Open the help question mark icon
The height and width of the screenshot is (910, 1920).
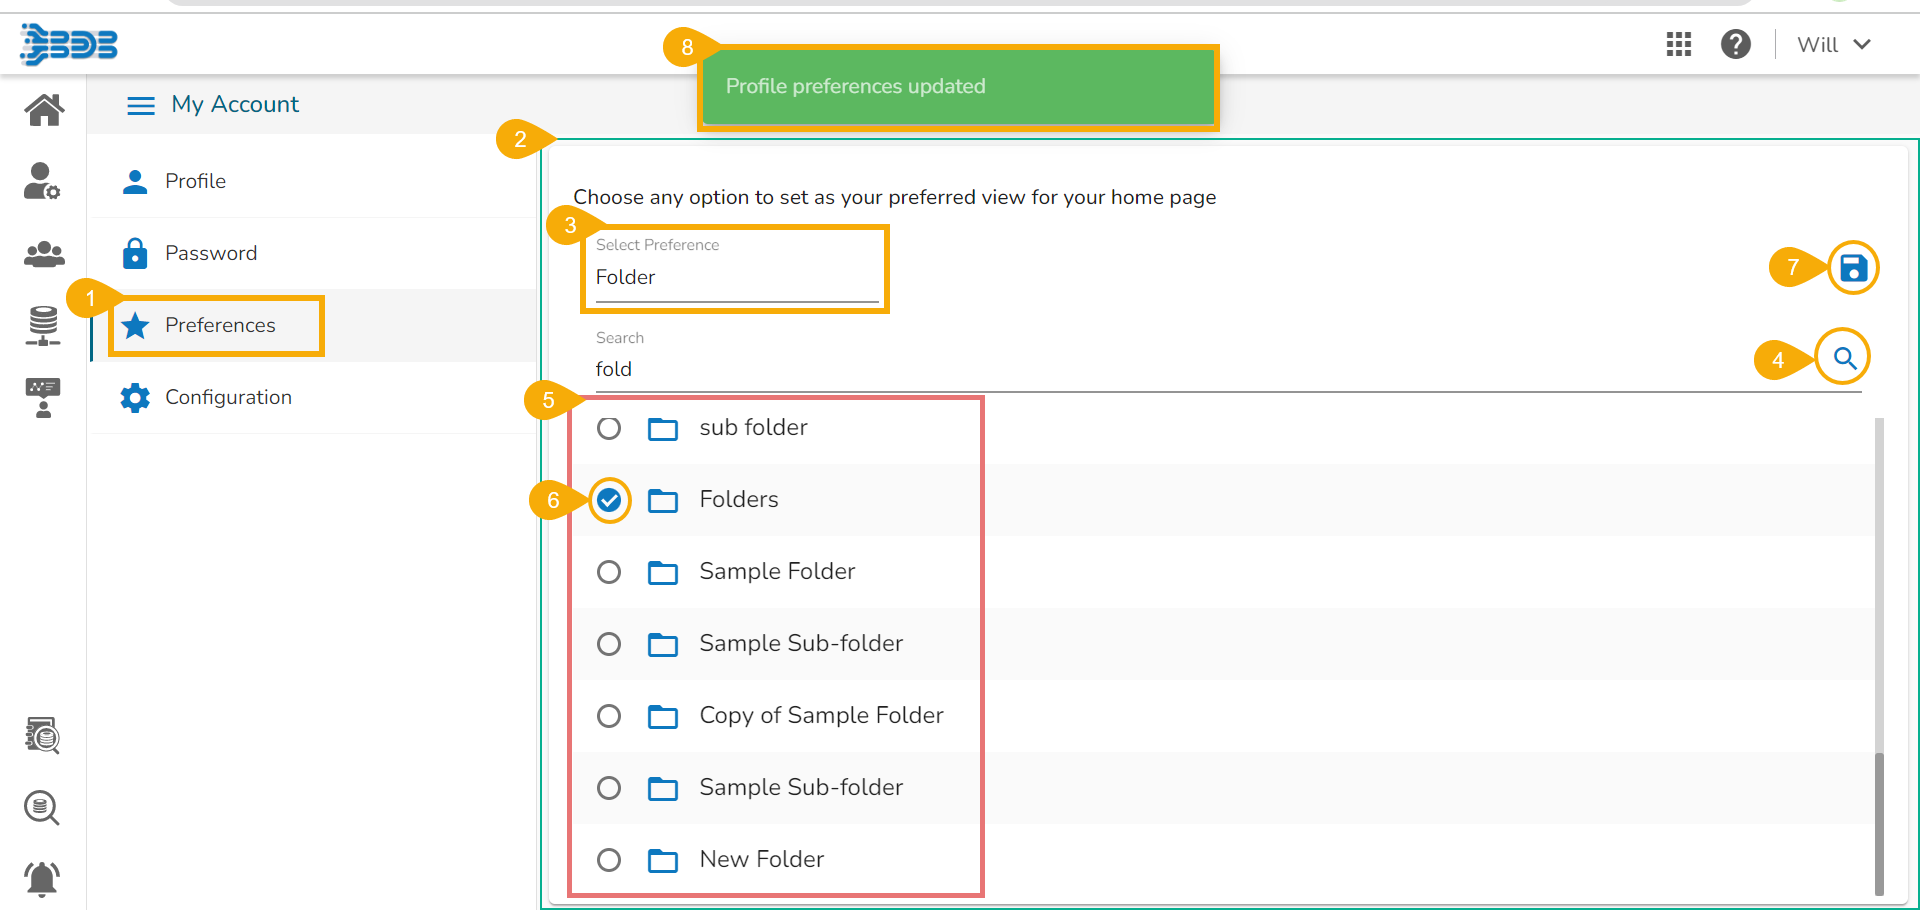coord(1735,44)
